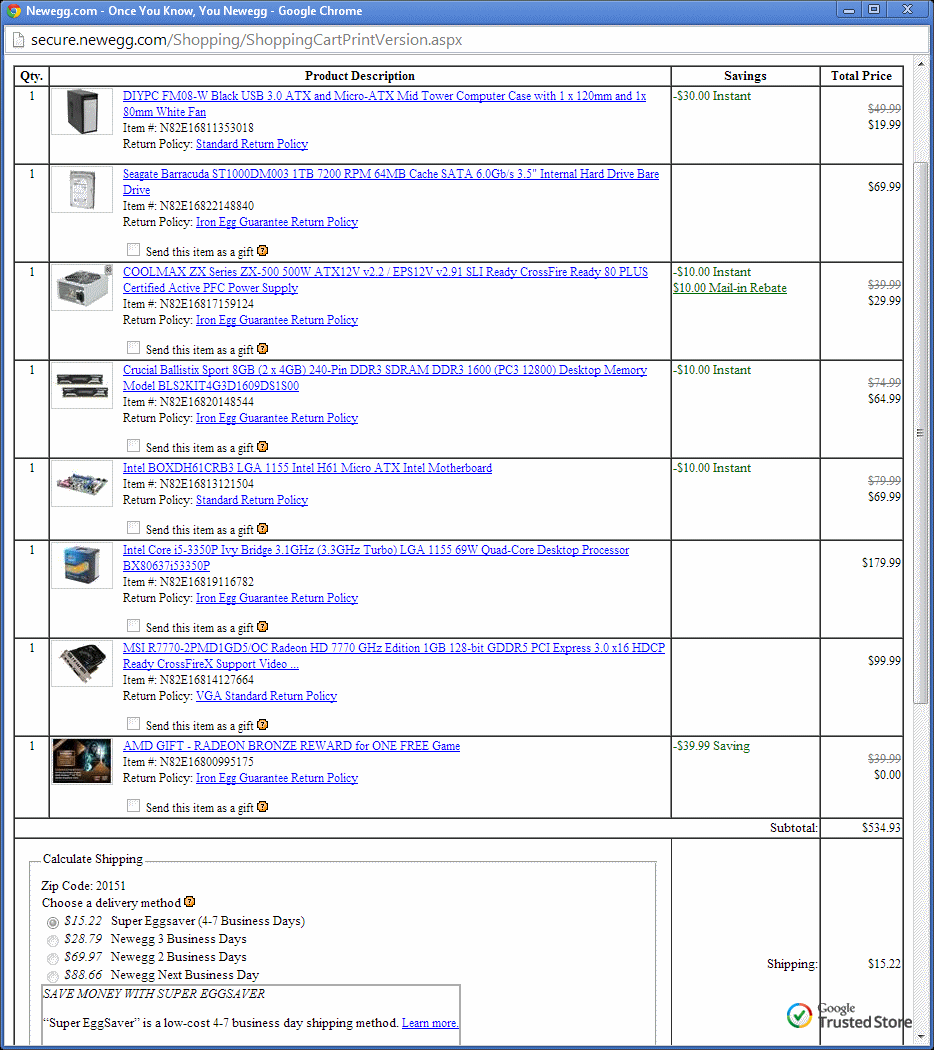Image resolution: width=934 pixels, height=1050 pixels.
Task: Click the Shipping cost $15.22 in total column
Action: pyautogui.click(x=884, y=964)
